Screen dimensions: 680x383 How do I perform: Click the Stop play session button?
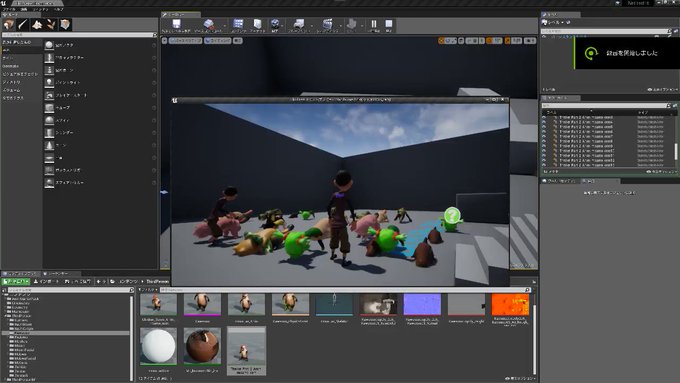coord(389,24)
